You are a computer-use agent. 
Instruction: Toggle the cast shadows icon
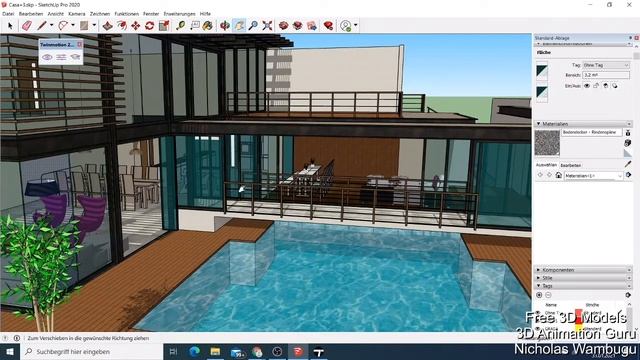[615, 86]
